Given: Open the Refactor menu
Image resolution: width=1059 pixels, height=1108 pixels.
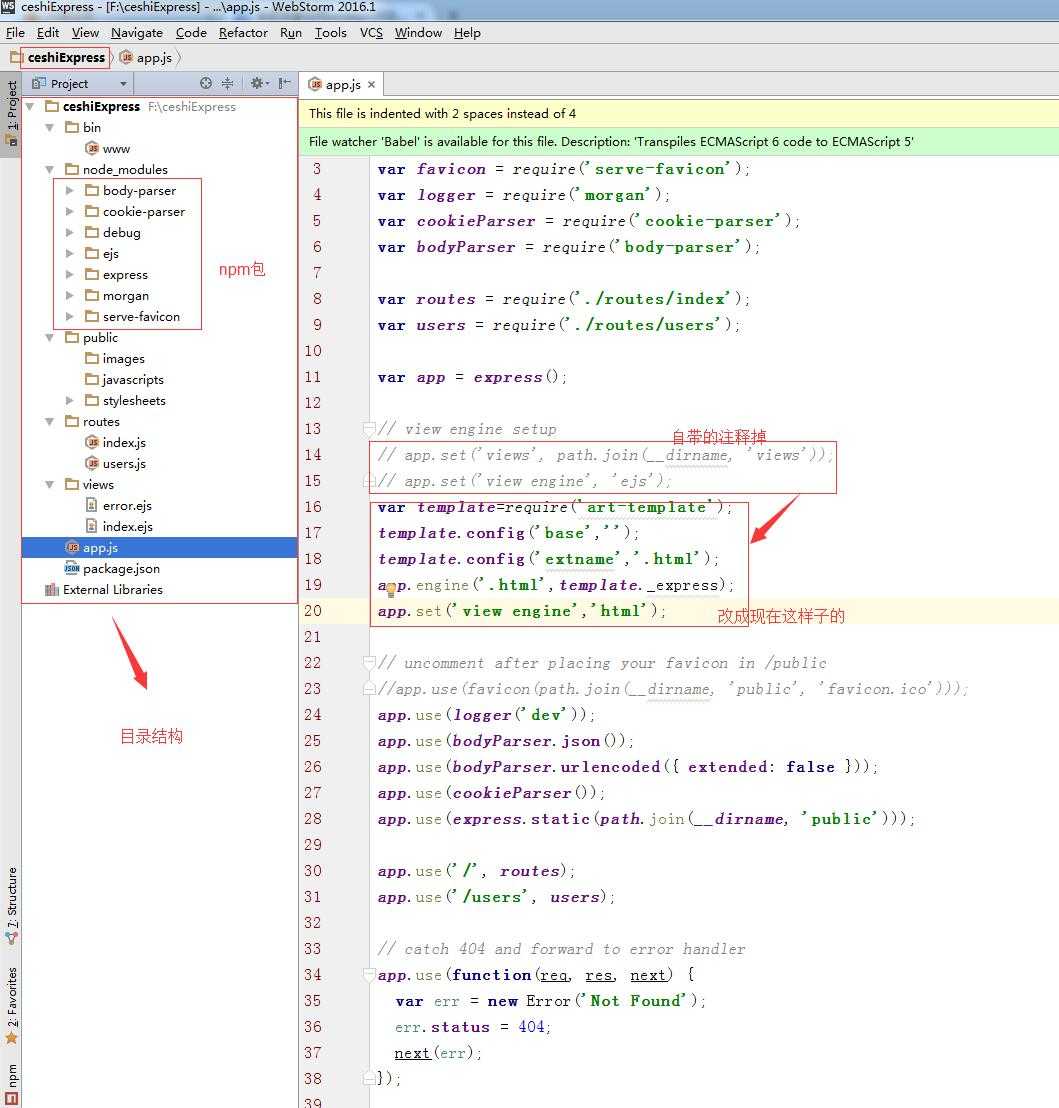Looking at the screenshot, I should click(x=243, y=33).
